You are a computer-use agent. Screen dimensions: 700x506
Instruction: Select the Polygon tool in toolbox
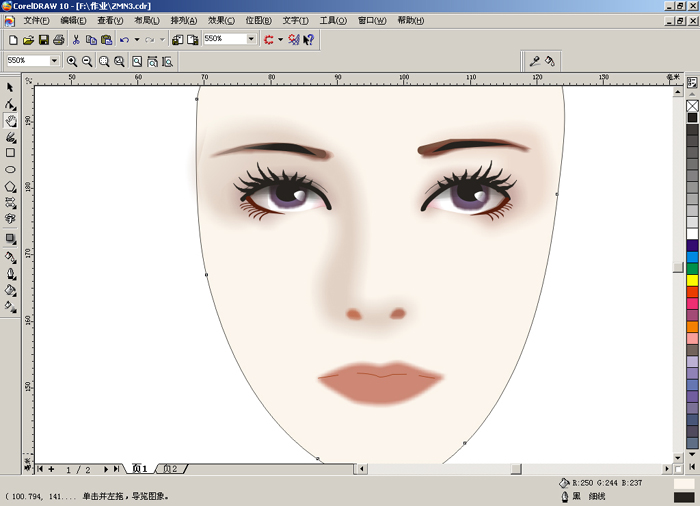click(10, 186)
